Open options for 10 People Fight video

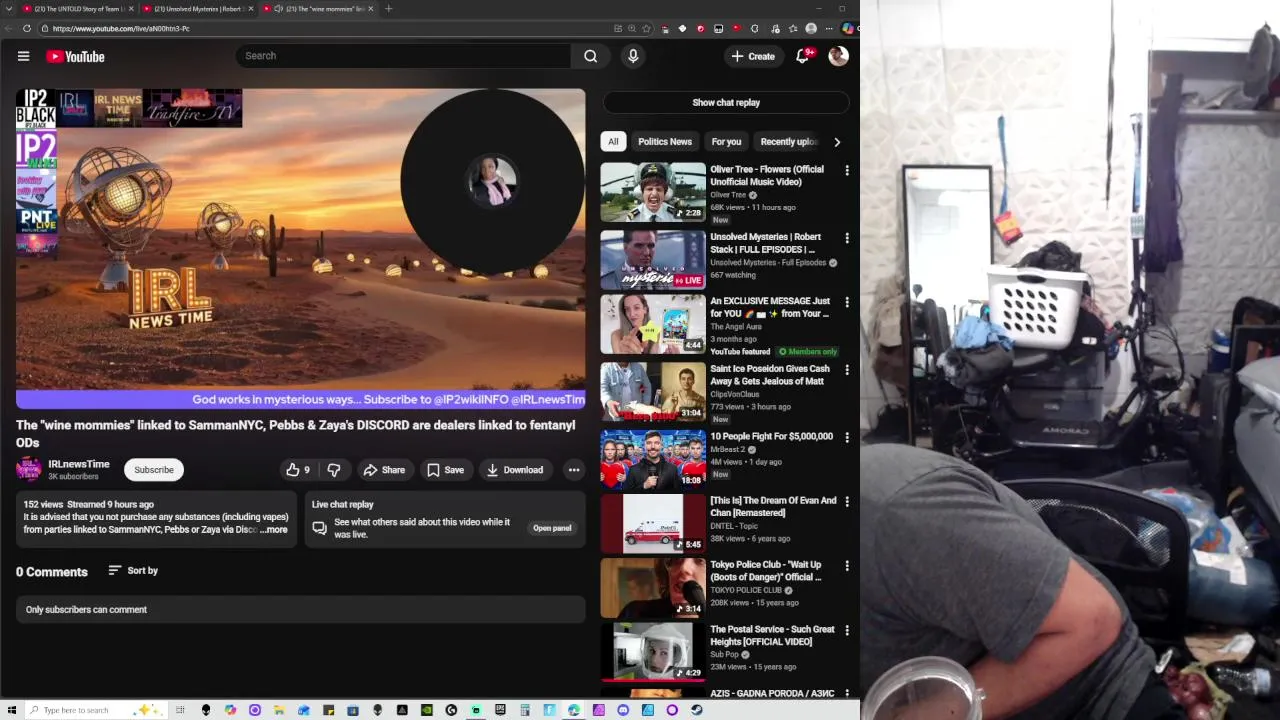click(847, 438)
